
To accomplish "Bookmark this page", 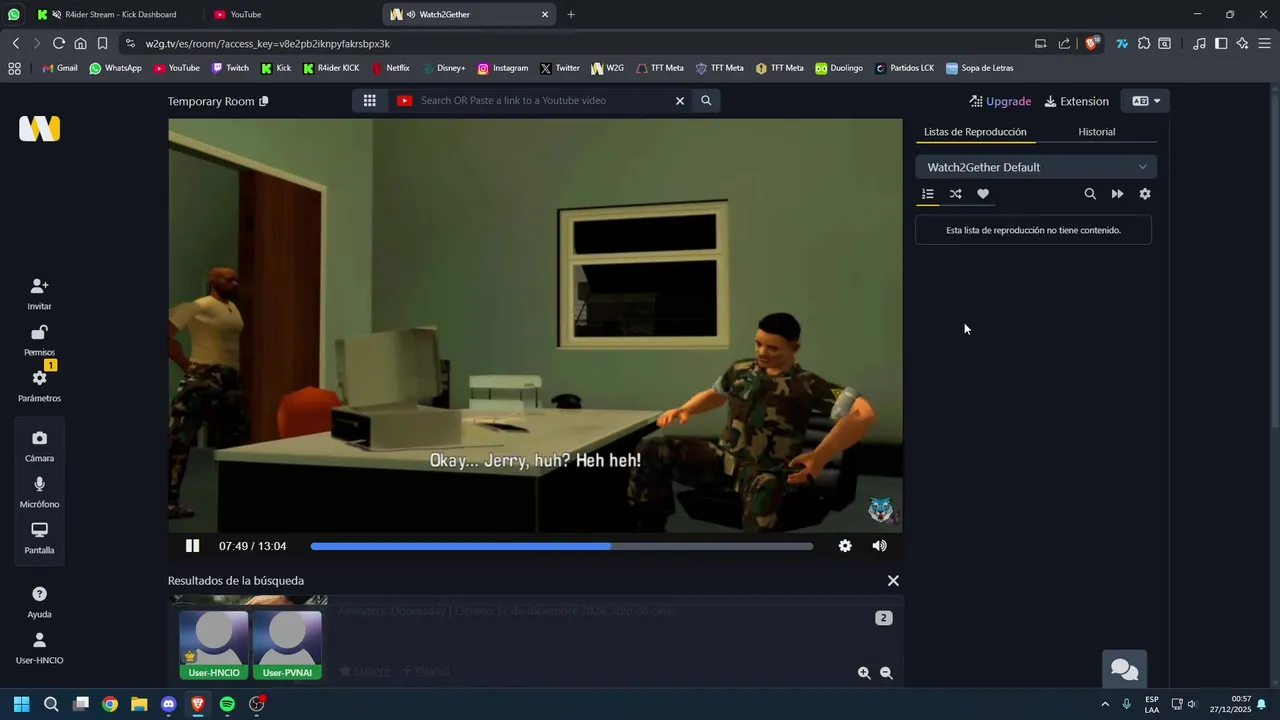I will click(x=102, y=43).
